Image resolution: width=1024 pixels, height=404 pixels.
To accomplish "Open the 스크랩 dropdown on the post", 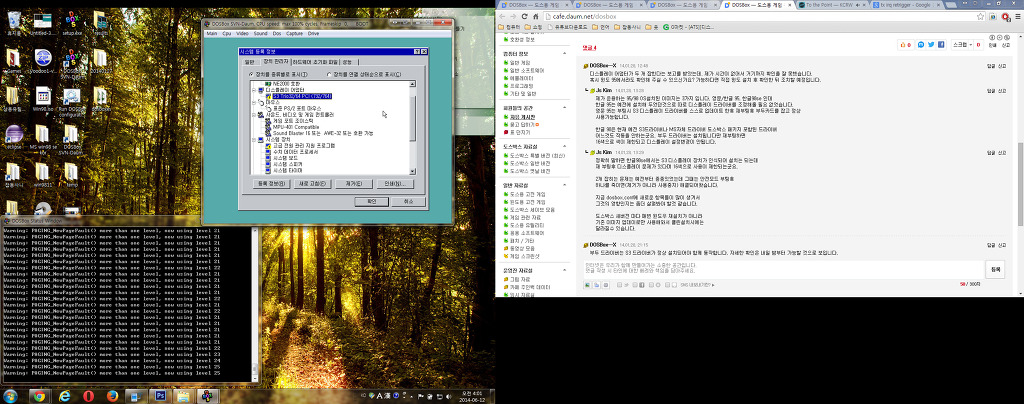I will pyautogui.click(x=964, y=45).
